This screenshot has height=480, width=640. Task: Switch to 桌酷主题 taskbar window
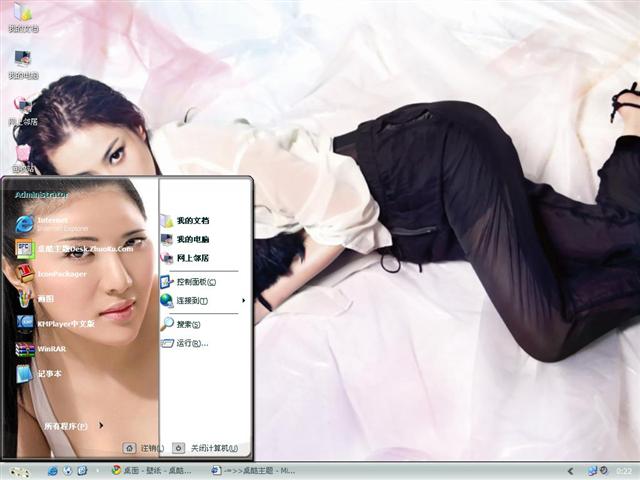[253, 471]
